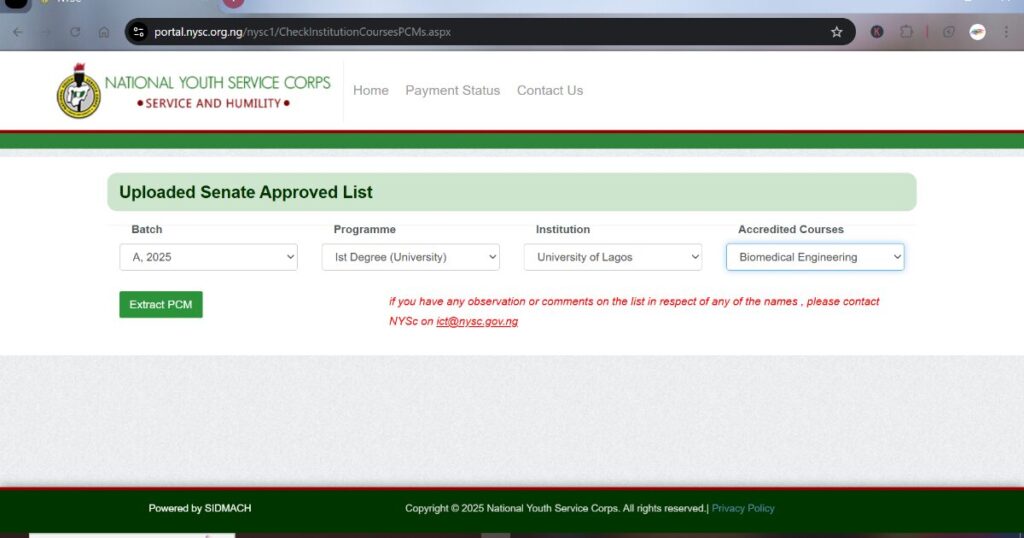Viewport: 1024px width, 538px height.
Task: Open the Payment Status page
Action: tap(452, 90)
